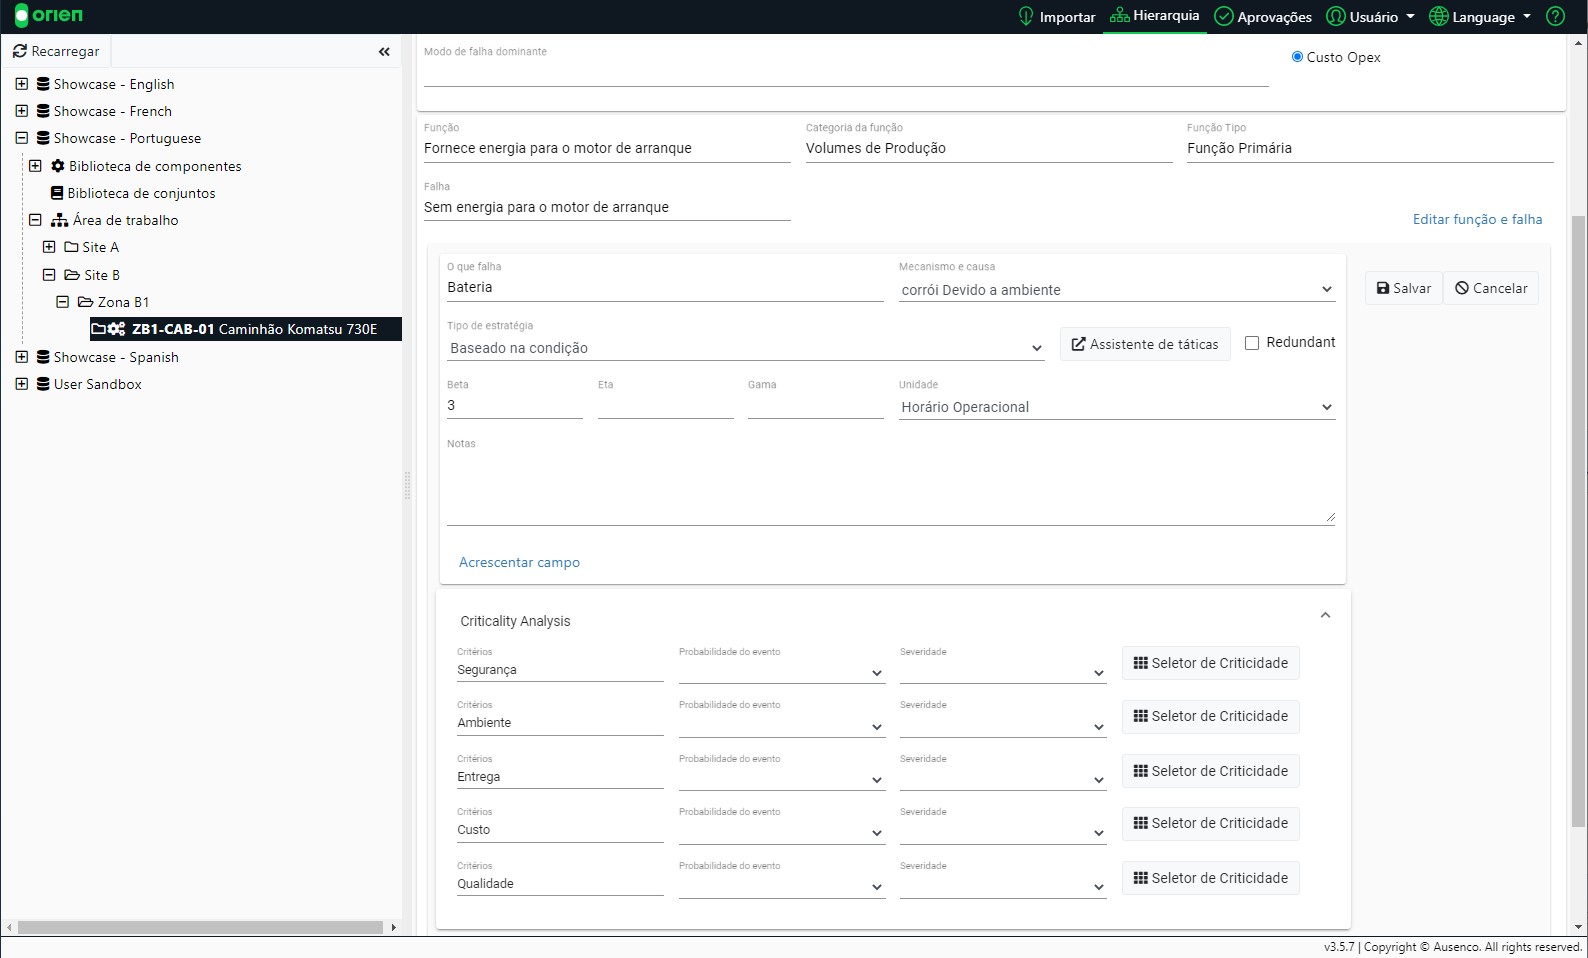1588x958 pixels.
Task: Click the Showcase - English database icon
Action: click(x=43, y=84)
